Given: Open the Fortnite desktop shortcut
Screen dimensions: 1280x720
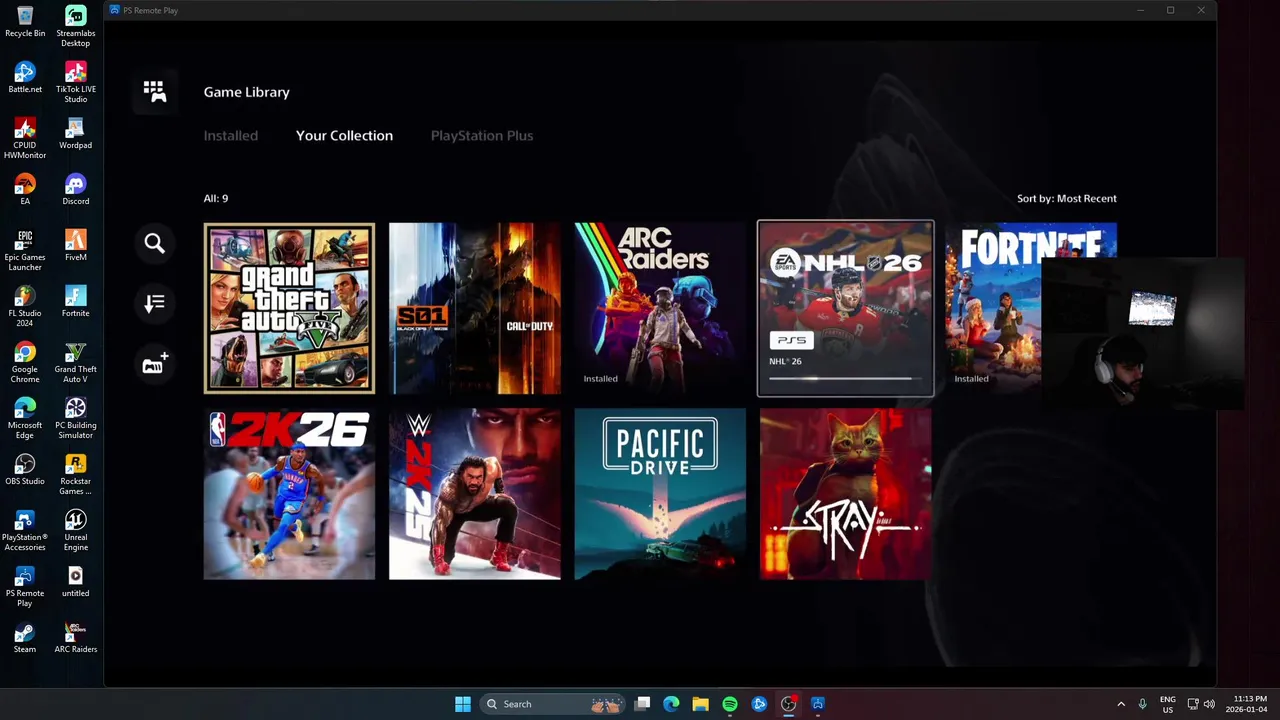Looking at the screenshot, I should [x=75, y=302].
